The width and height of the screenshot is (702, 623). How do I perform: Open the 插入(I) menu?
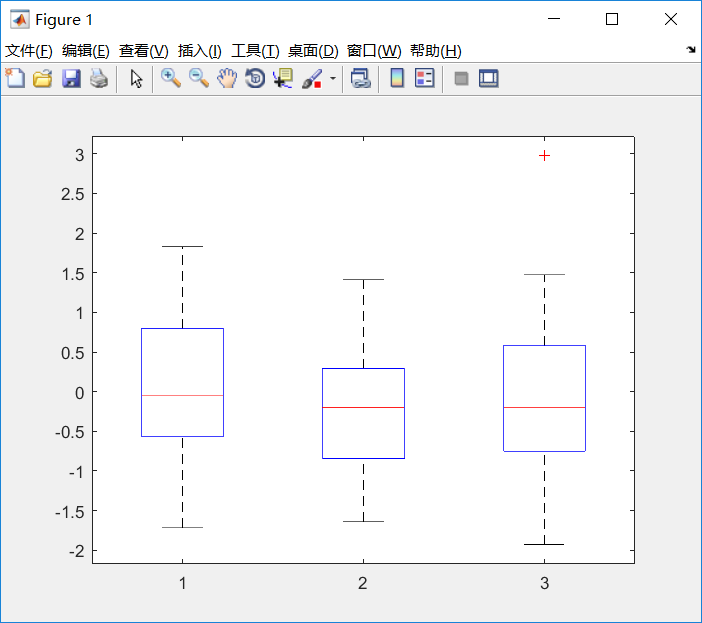click(x=200, y=51)
